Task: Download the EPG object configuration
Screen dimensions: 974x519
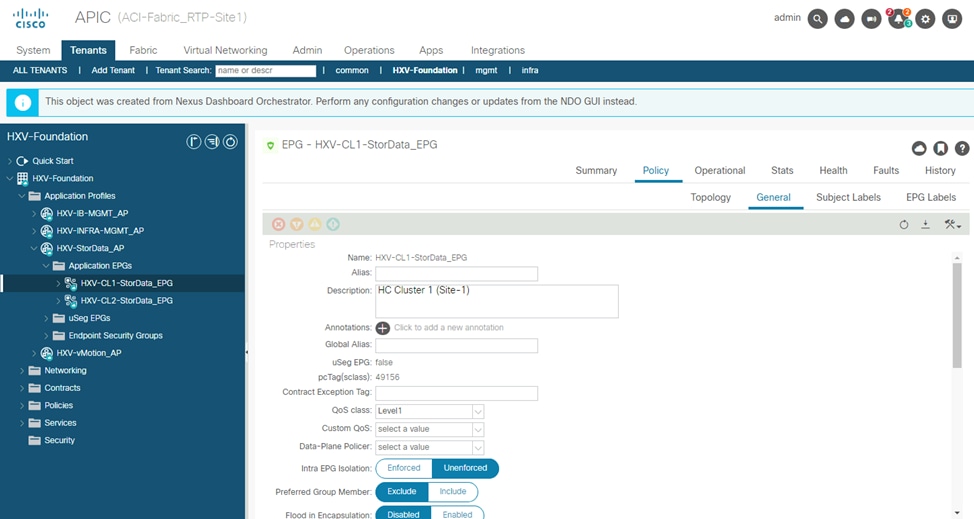Action: click(926, 224)
